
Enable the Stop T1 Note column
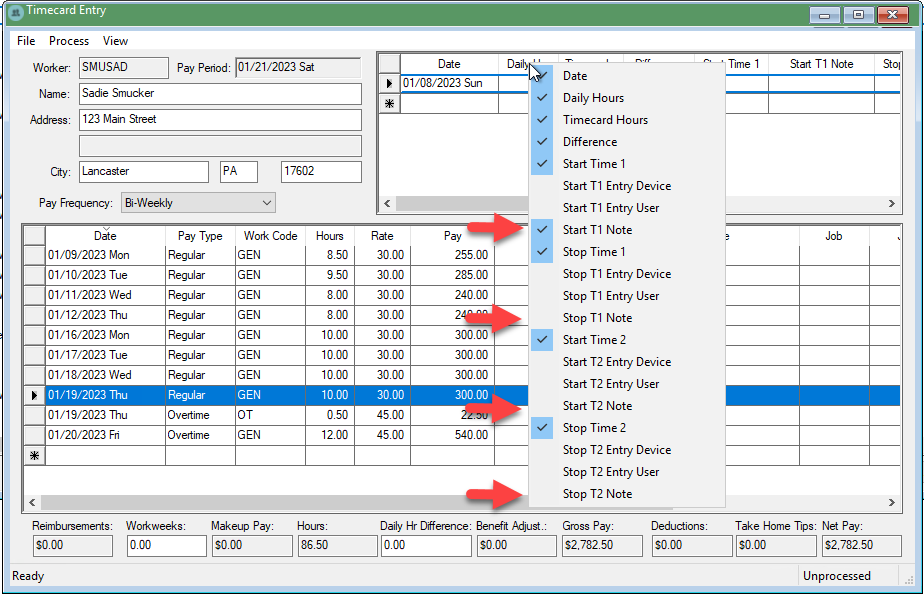[597, 318]
